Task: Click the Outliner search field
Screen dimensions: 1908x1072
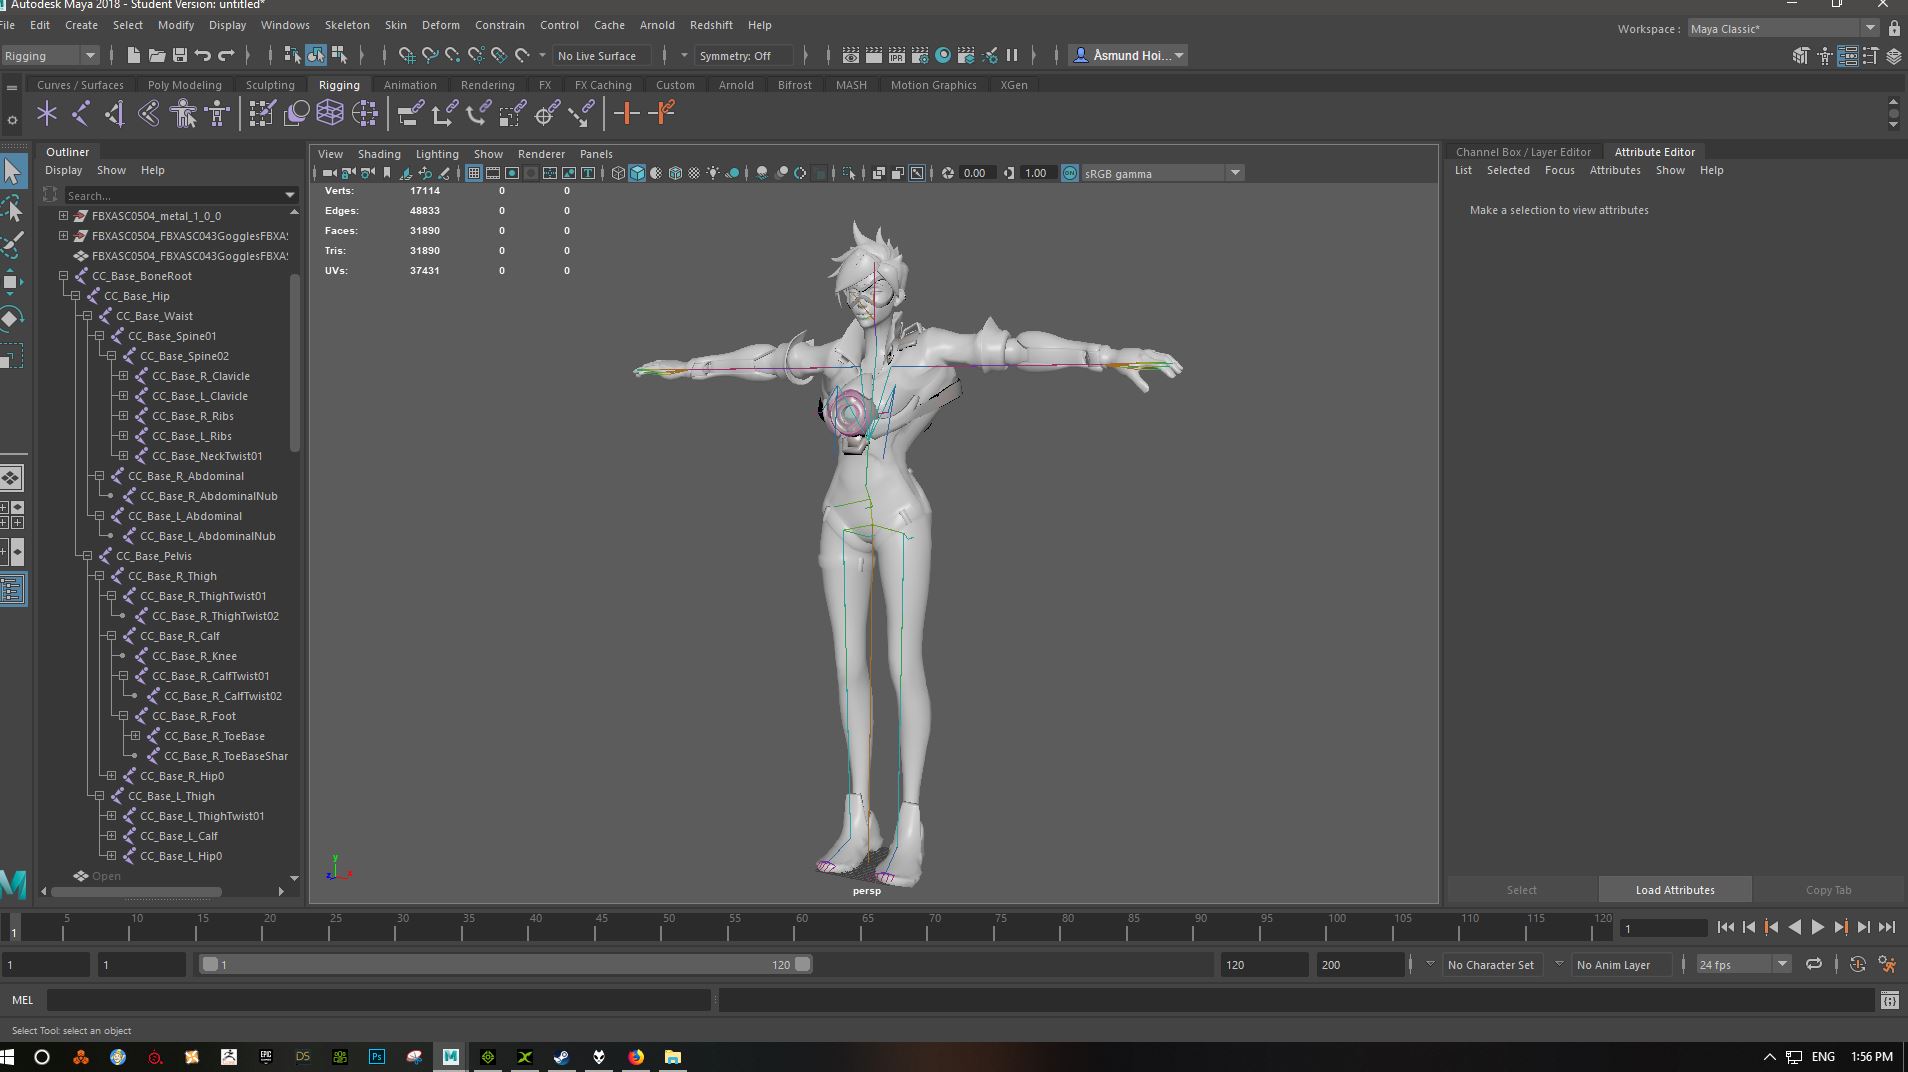Action: [180, 195]
